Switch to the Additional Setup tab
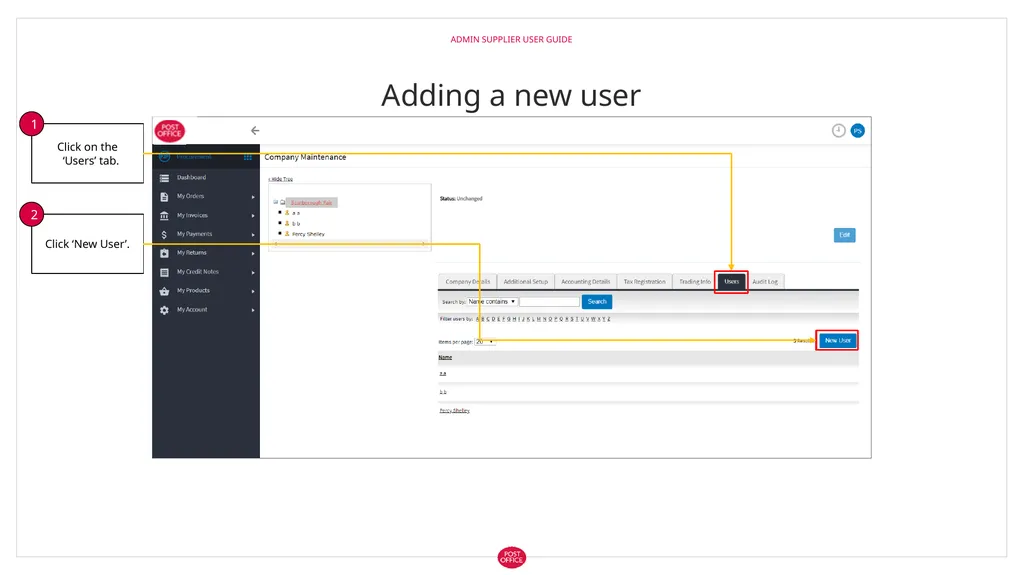 [x=526, y=282]
